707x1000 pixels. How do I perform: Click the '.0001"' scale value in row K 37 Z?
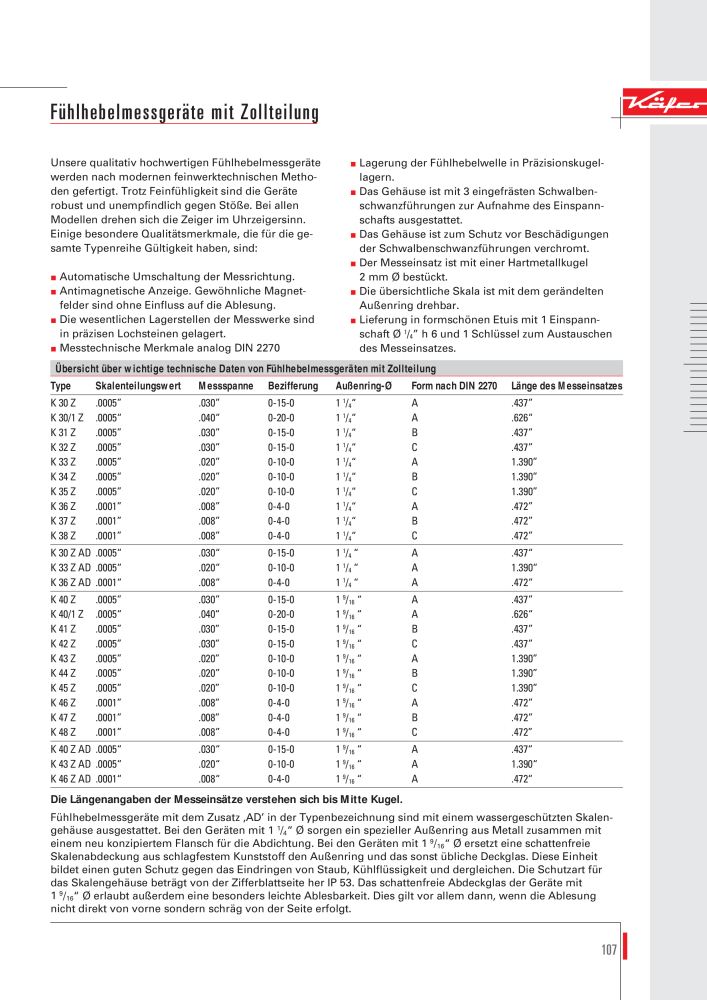pyautogui.click(x=108, y=521)
